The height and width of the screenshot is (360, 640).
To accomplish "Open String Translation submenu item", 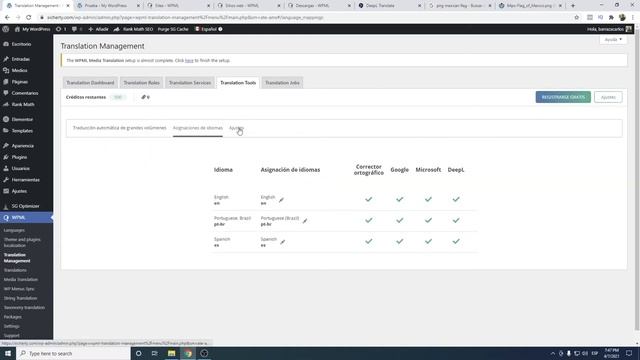I will pyautogui.click(x=20, y=298).
